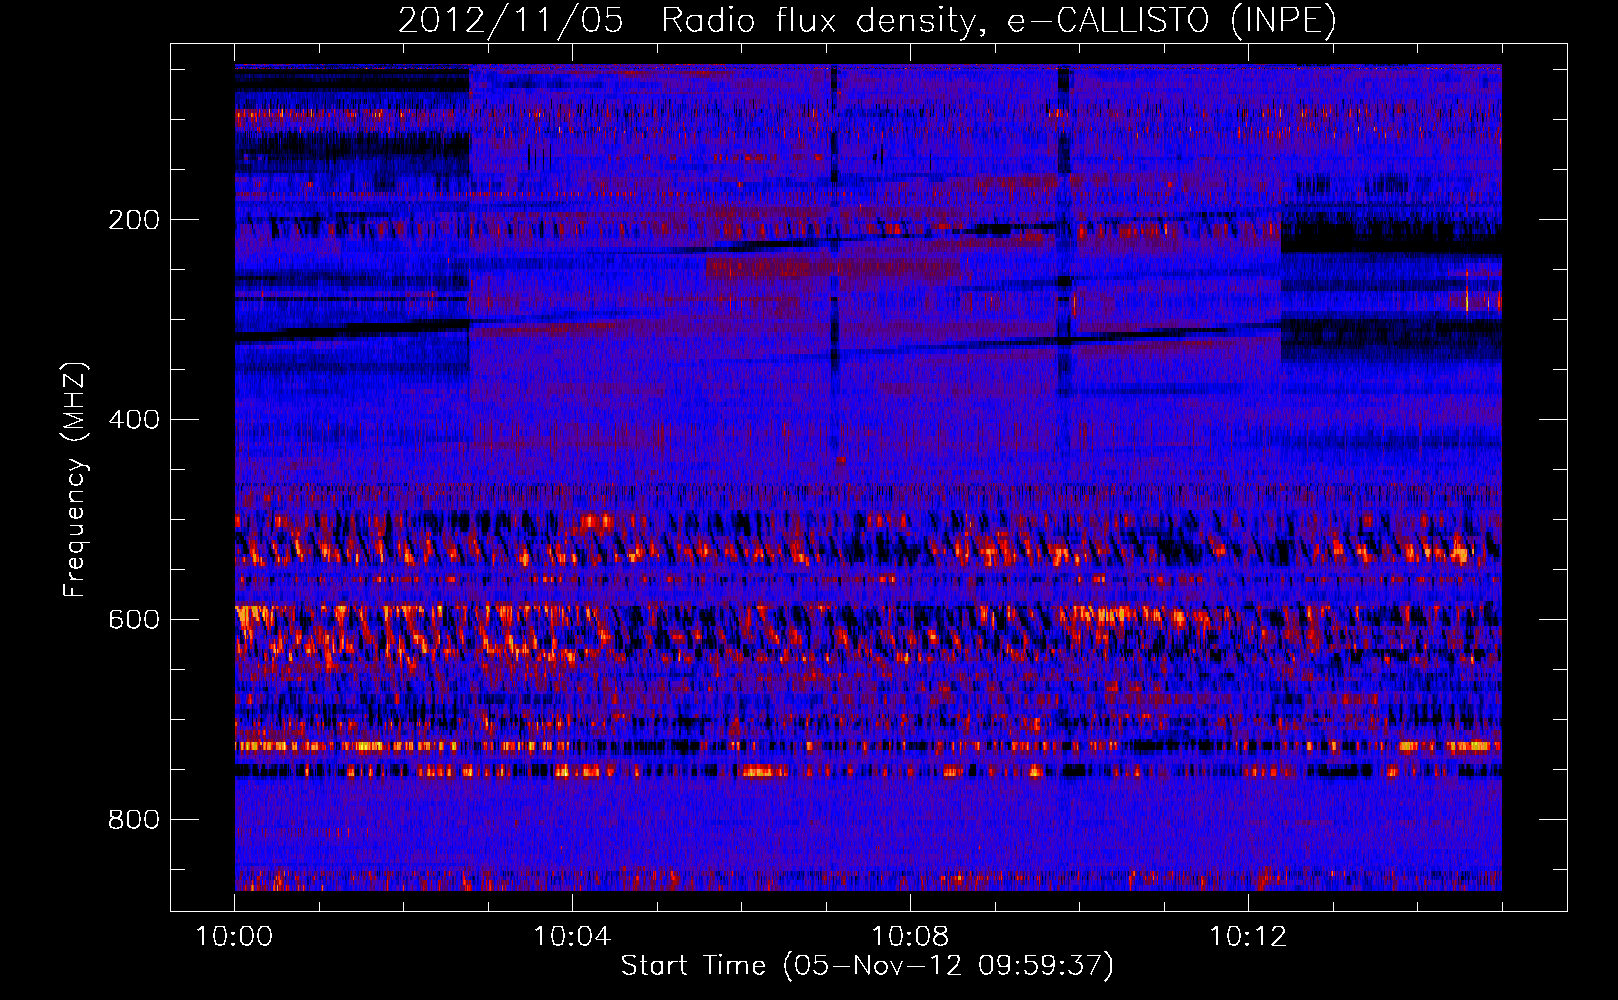The width and height of the screenshot is (1618, 1000).
Task: Click the 10:04 time tick label
Action: click(572, 937)
